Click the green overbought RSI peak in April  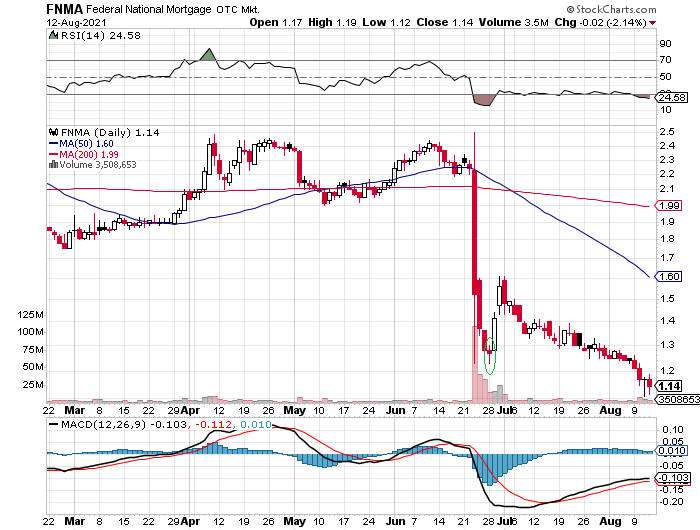pyautogui.click(x=208, y=55)
